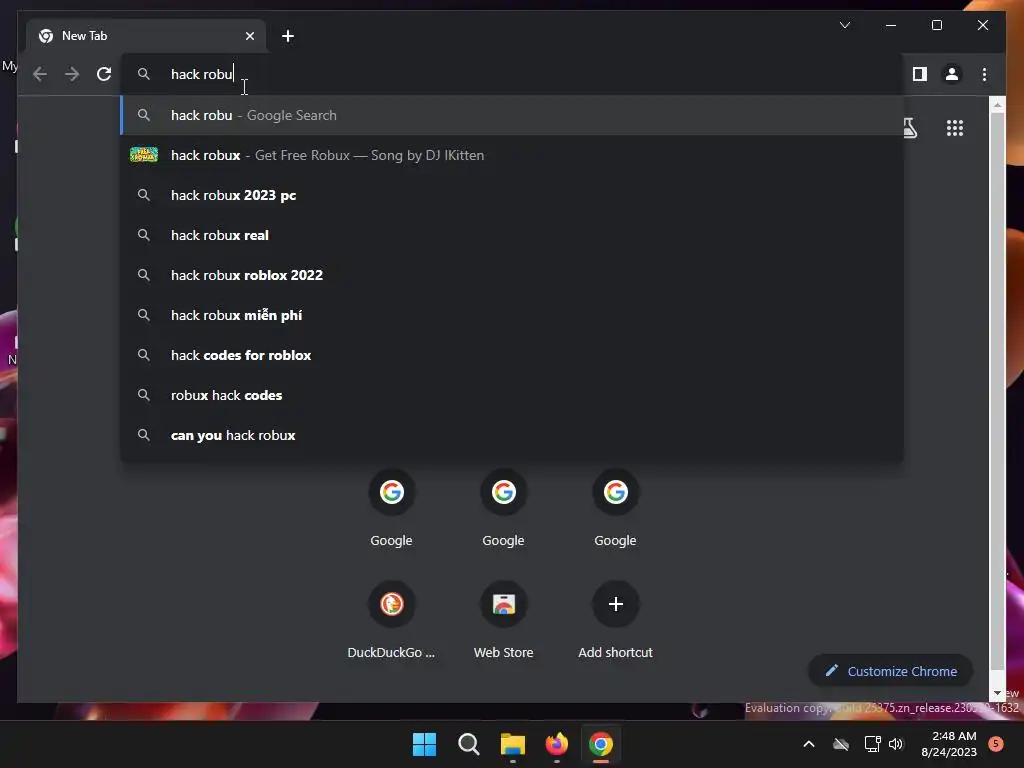The width and height of the screenshot is (1024, 768).
Task: Open the taskbar network icon
Action: click(872, 744)
